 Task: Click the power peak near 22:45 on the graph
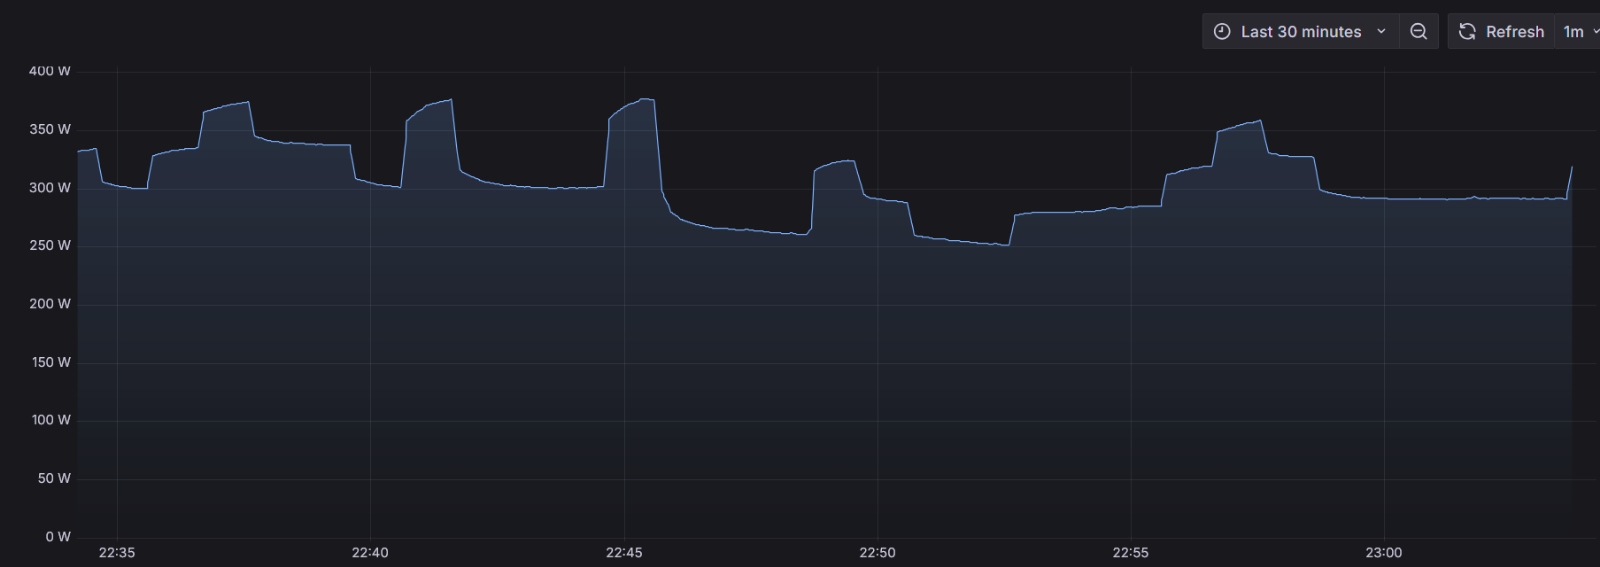click(x=646, y=99)
